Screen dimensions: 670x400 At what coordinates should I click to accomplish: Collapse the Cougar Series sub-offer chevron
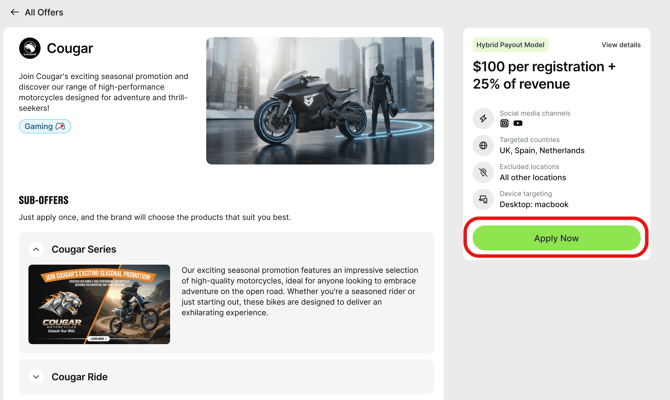click(x=36, y=249)
